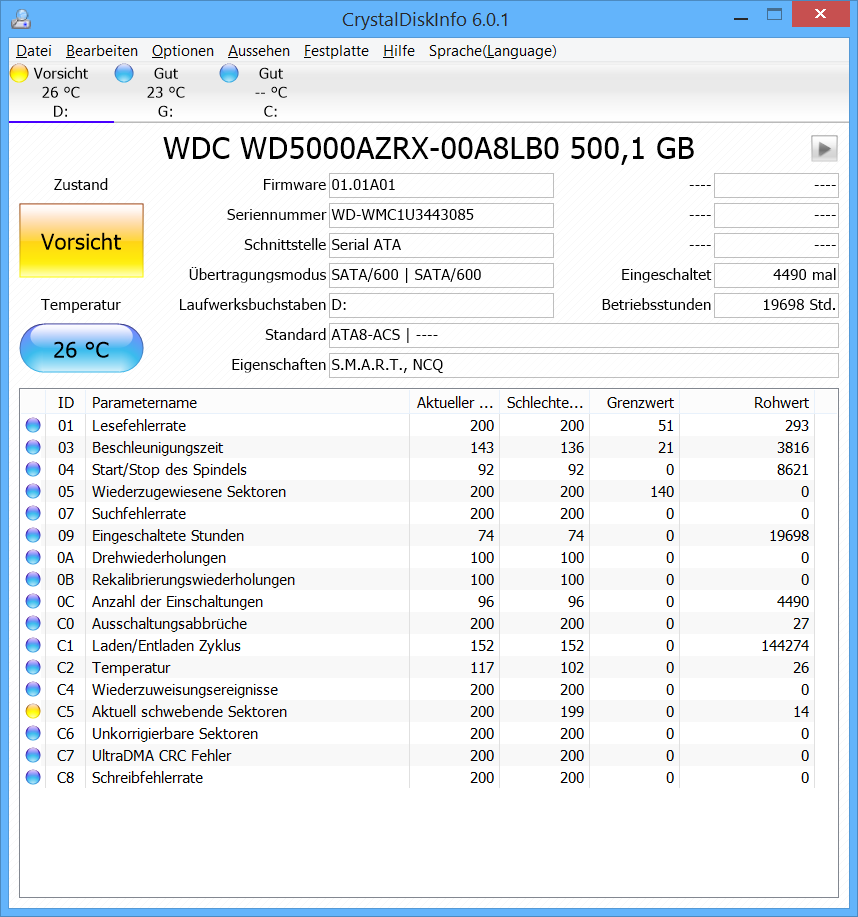The image size is (858, 917).
Task: Click the ID column header
Action: coord(66,402)
